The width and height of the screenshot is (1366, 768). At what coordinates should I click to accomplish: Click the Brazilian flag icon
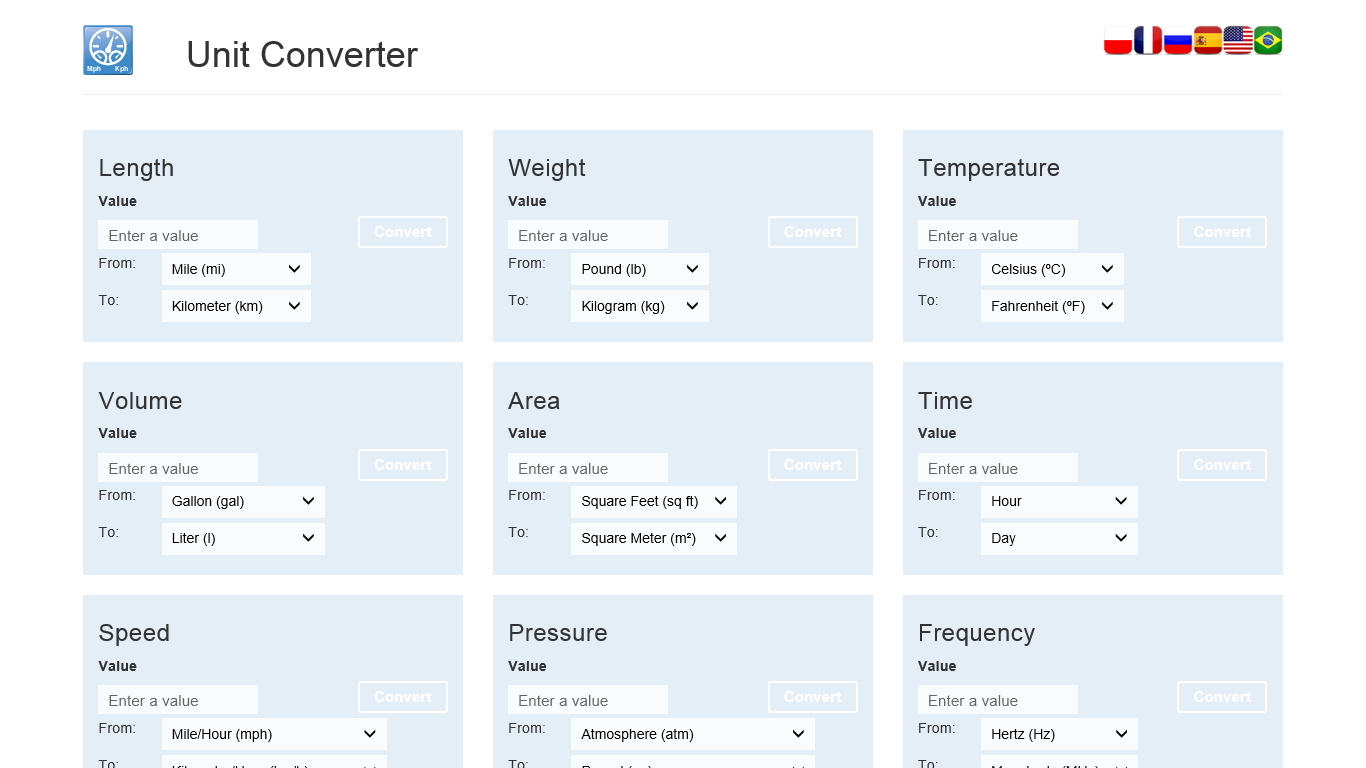pos(1267,41)
